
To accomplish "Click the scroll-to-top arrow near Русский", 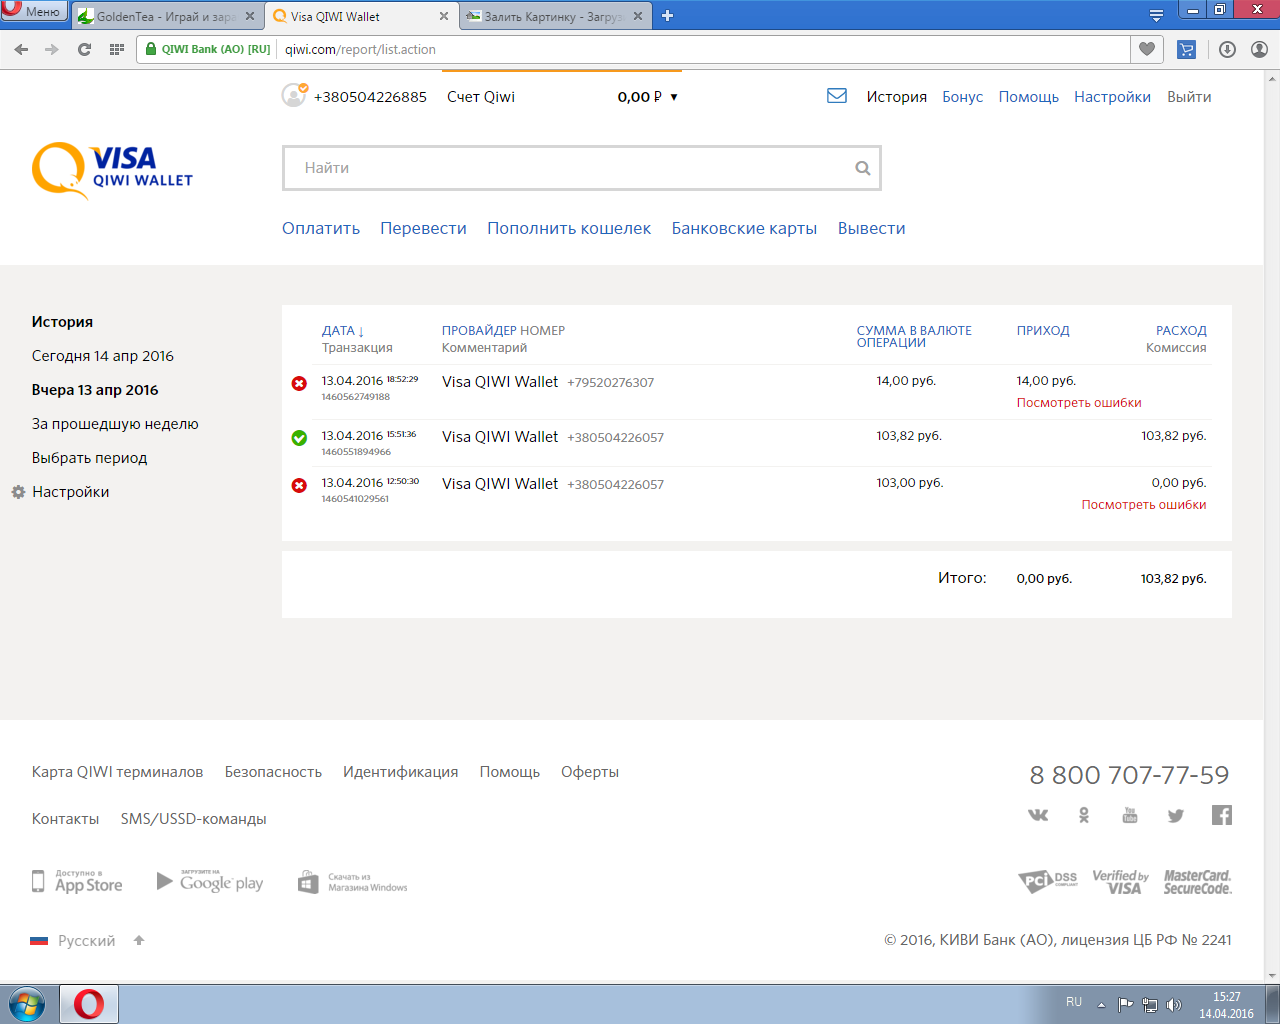I will tap(139, 940).
